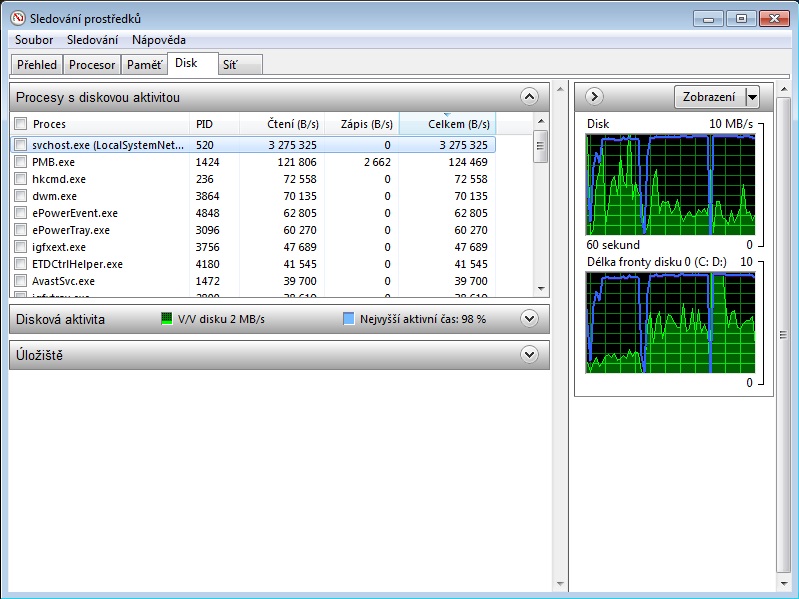This screenshot has height=599, width=799.
Task: Click the Disk throughput graph
Action: pyautogui.click(x=671, y=184)
